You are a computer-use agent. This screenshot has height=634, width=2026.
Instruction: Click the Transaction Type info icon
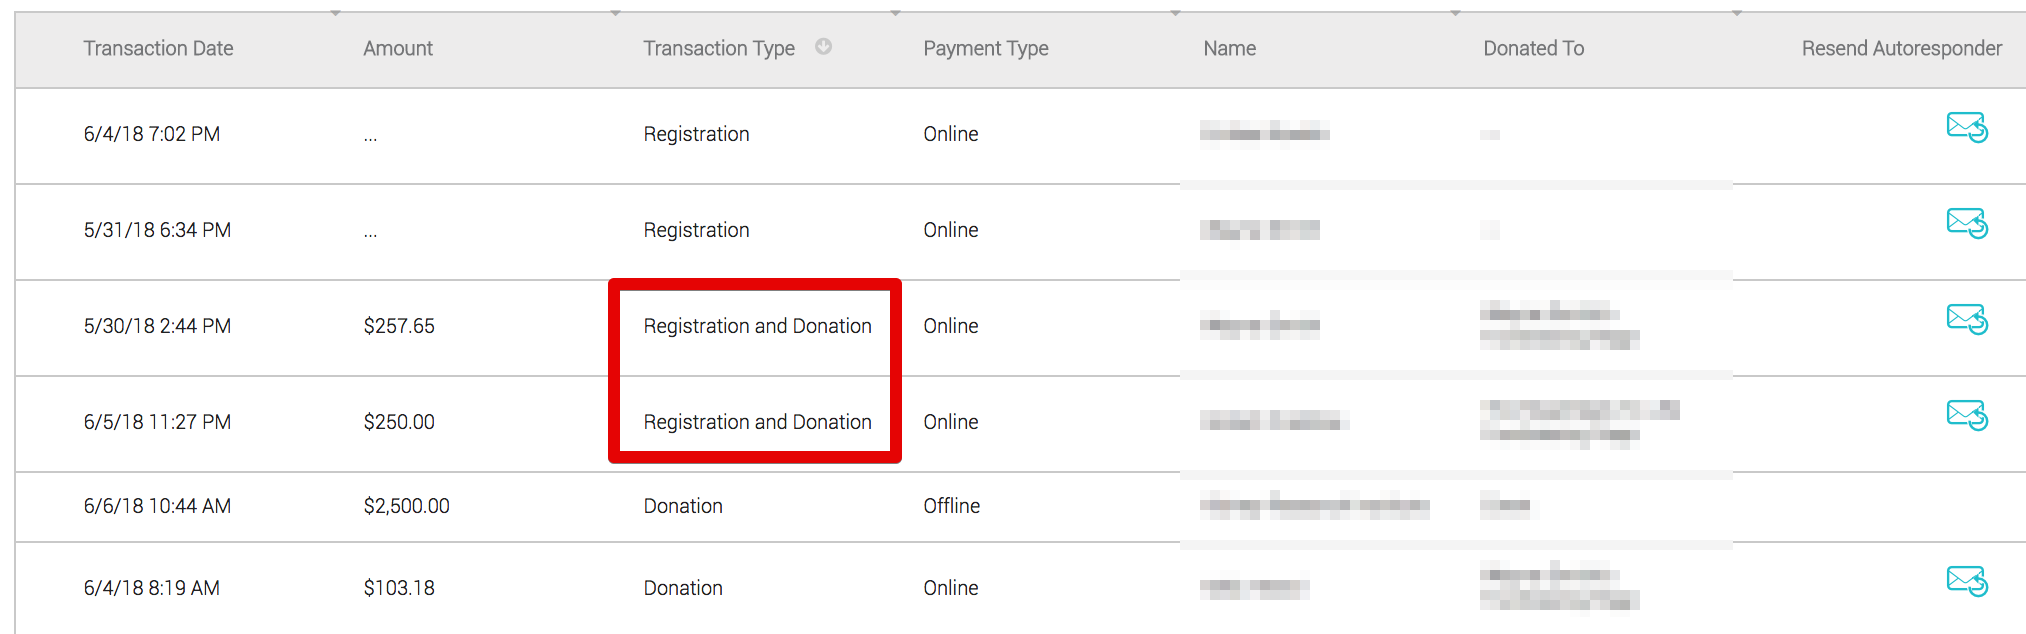pos(823,46)
